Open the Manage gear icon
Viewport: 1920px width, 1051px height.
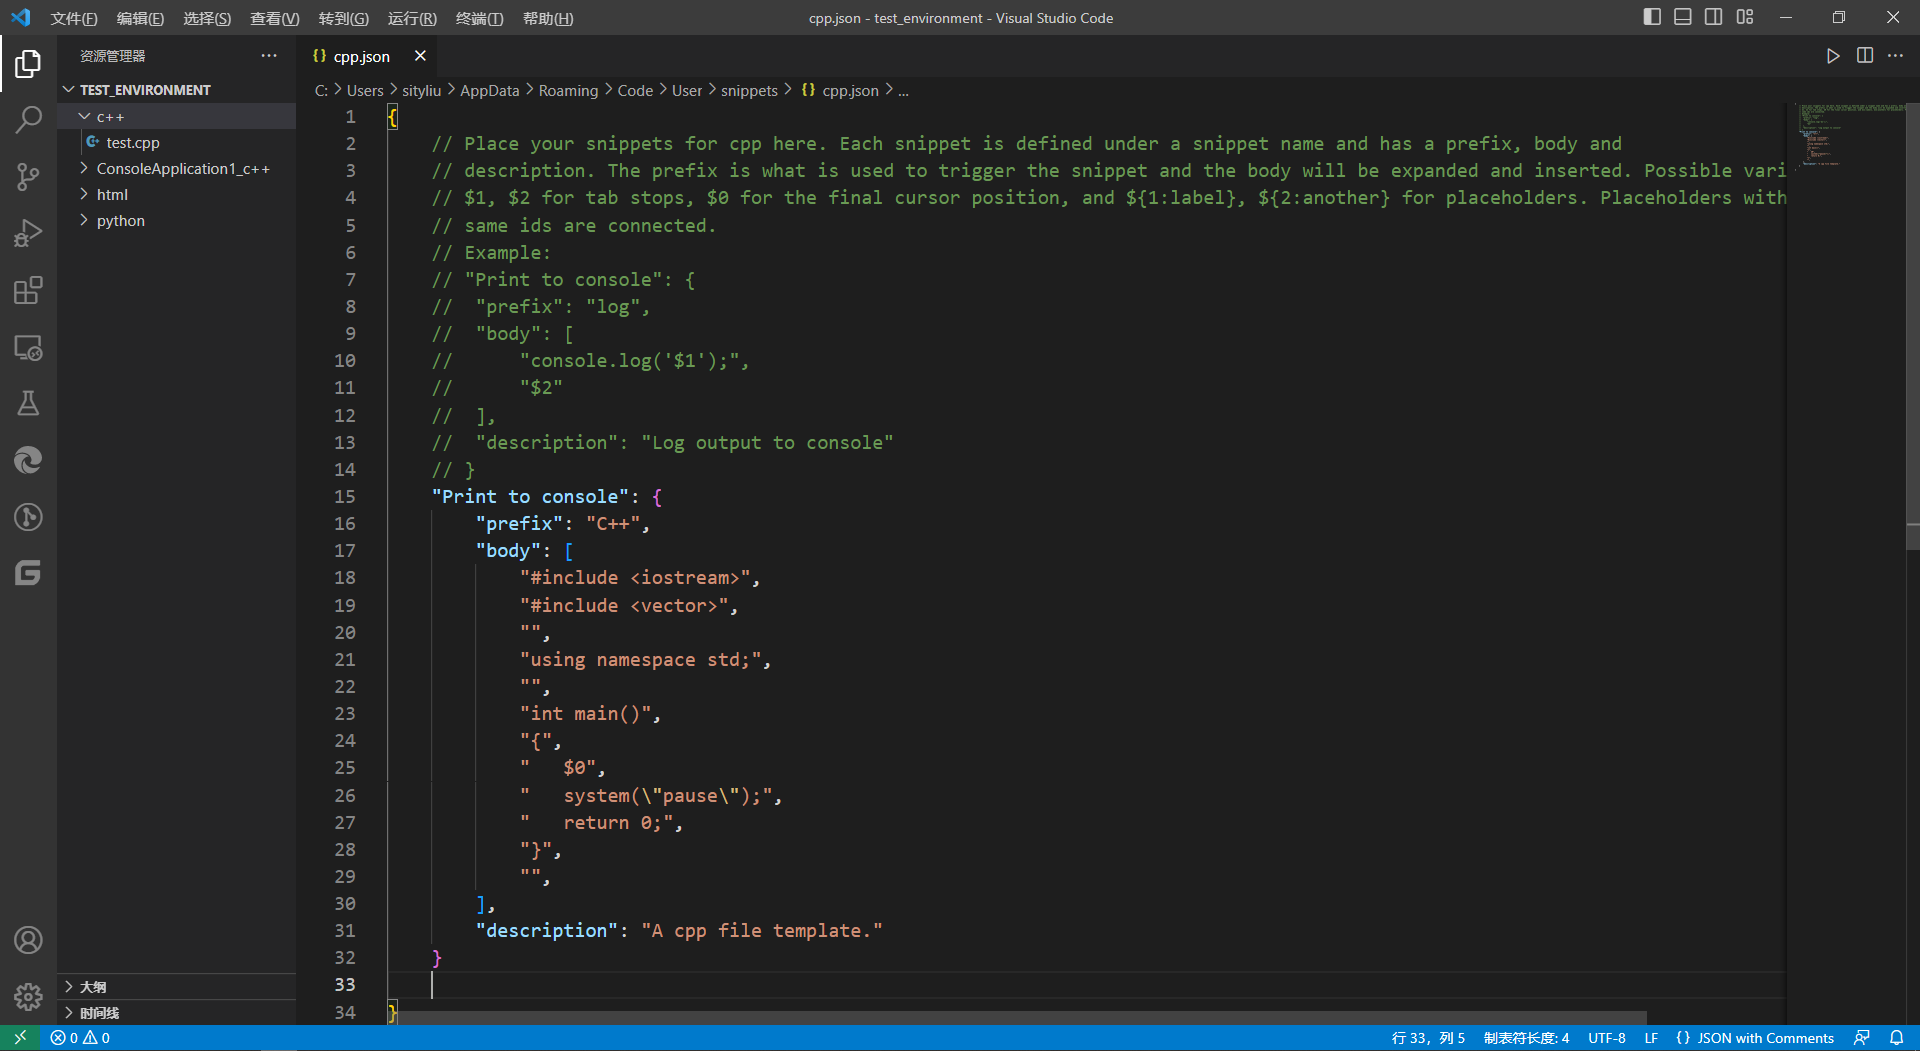(x=28, y=996)
